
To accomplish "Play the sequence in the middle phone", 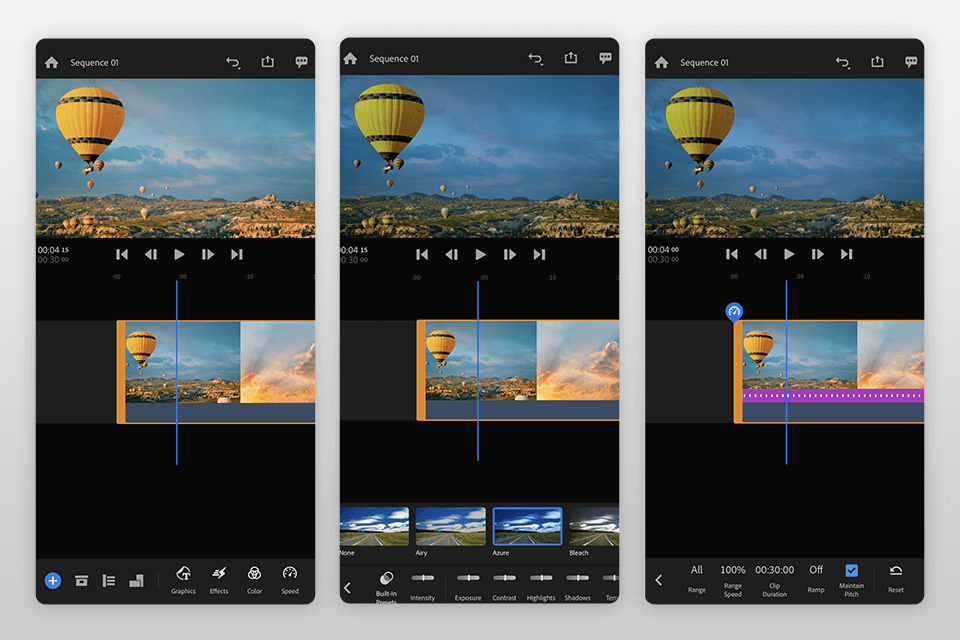I will pos(481,254).
